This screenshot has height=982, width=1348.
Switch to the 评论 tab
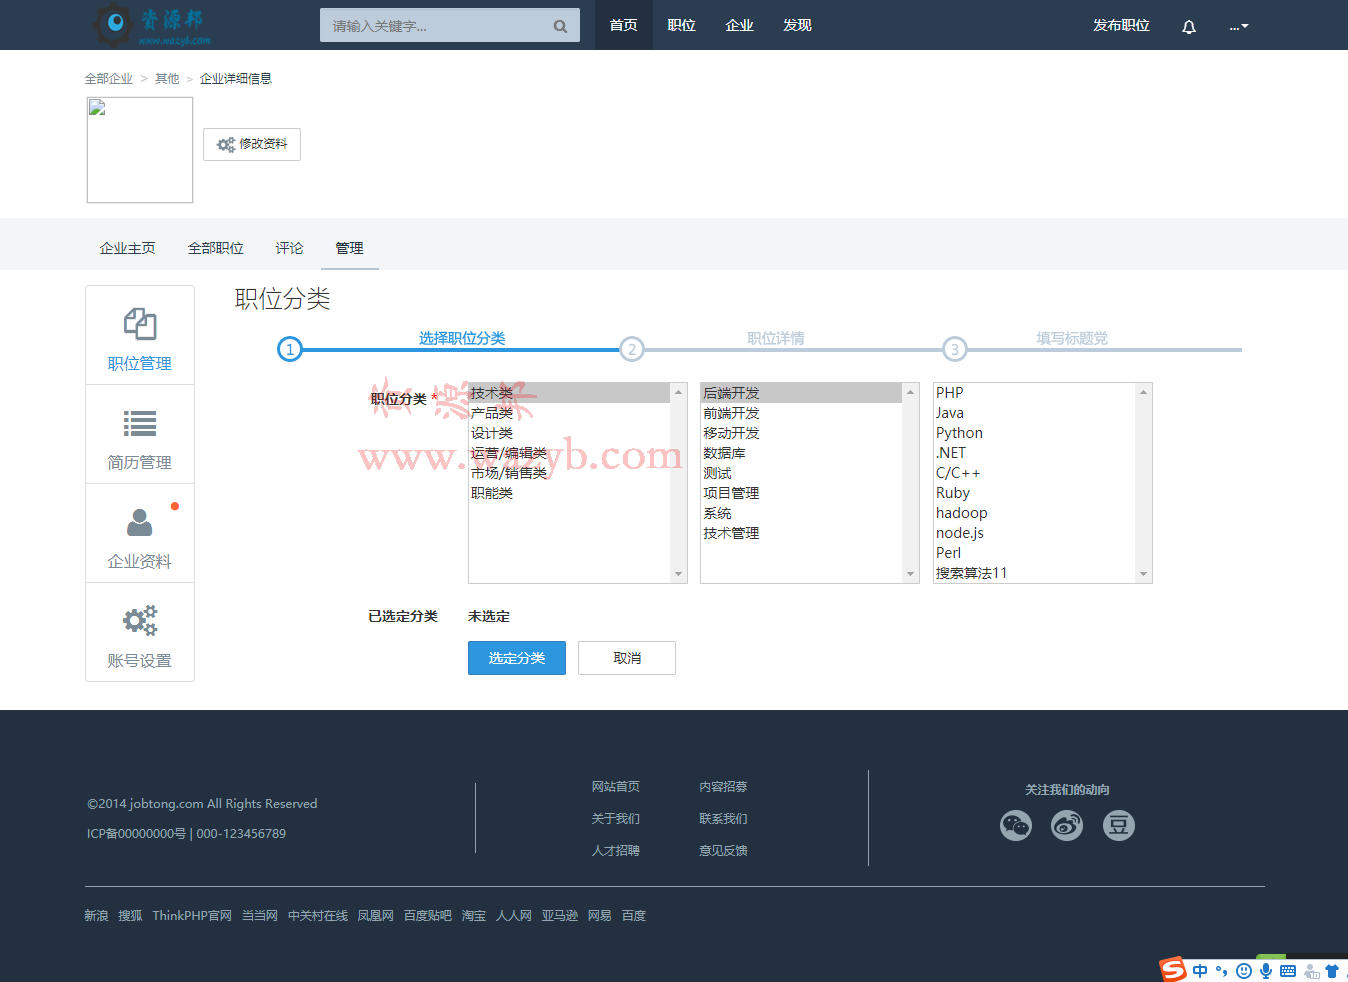tap(290, 248)
